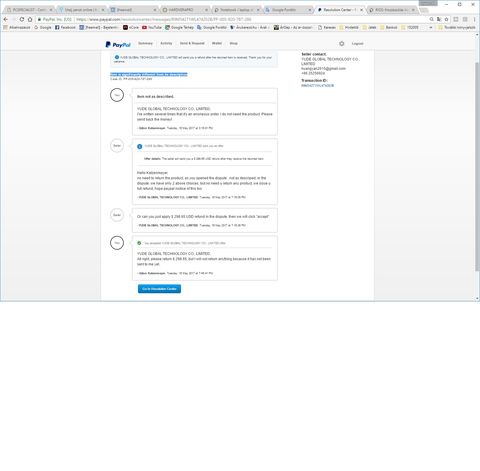This screenshot has height=471, width=480.
Task: Open the Summary menu in PayPal header
Action: coord(145,43)
